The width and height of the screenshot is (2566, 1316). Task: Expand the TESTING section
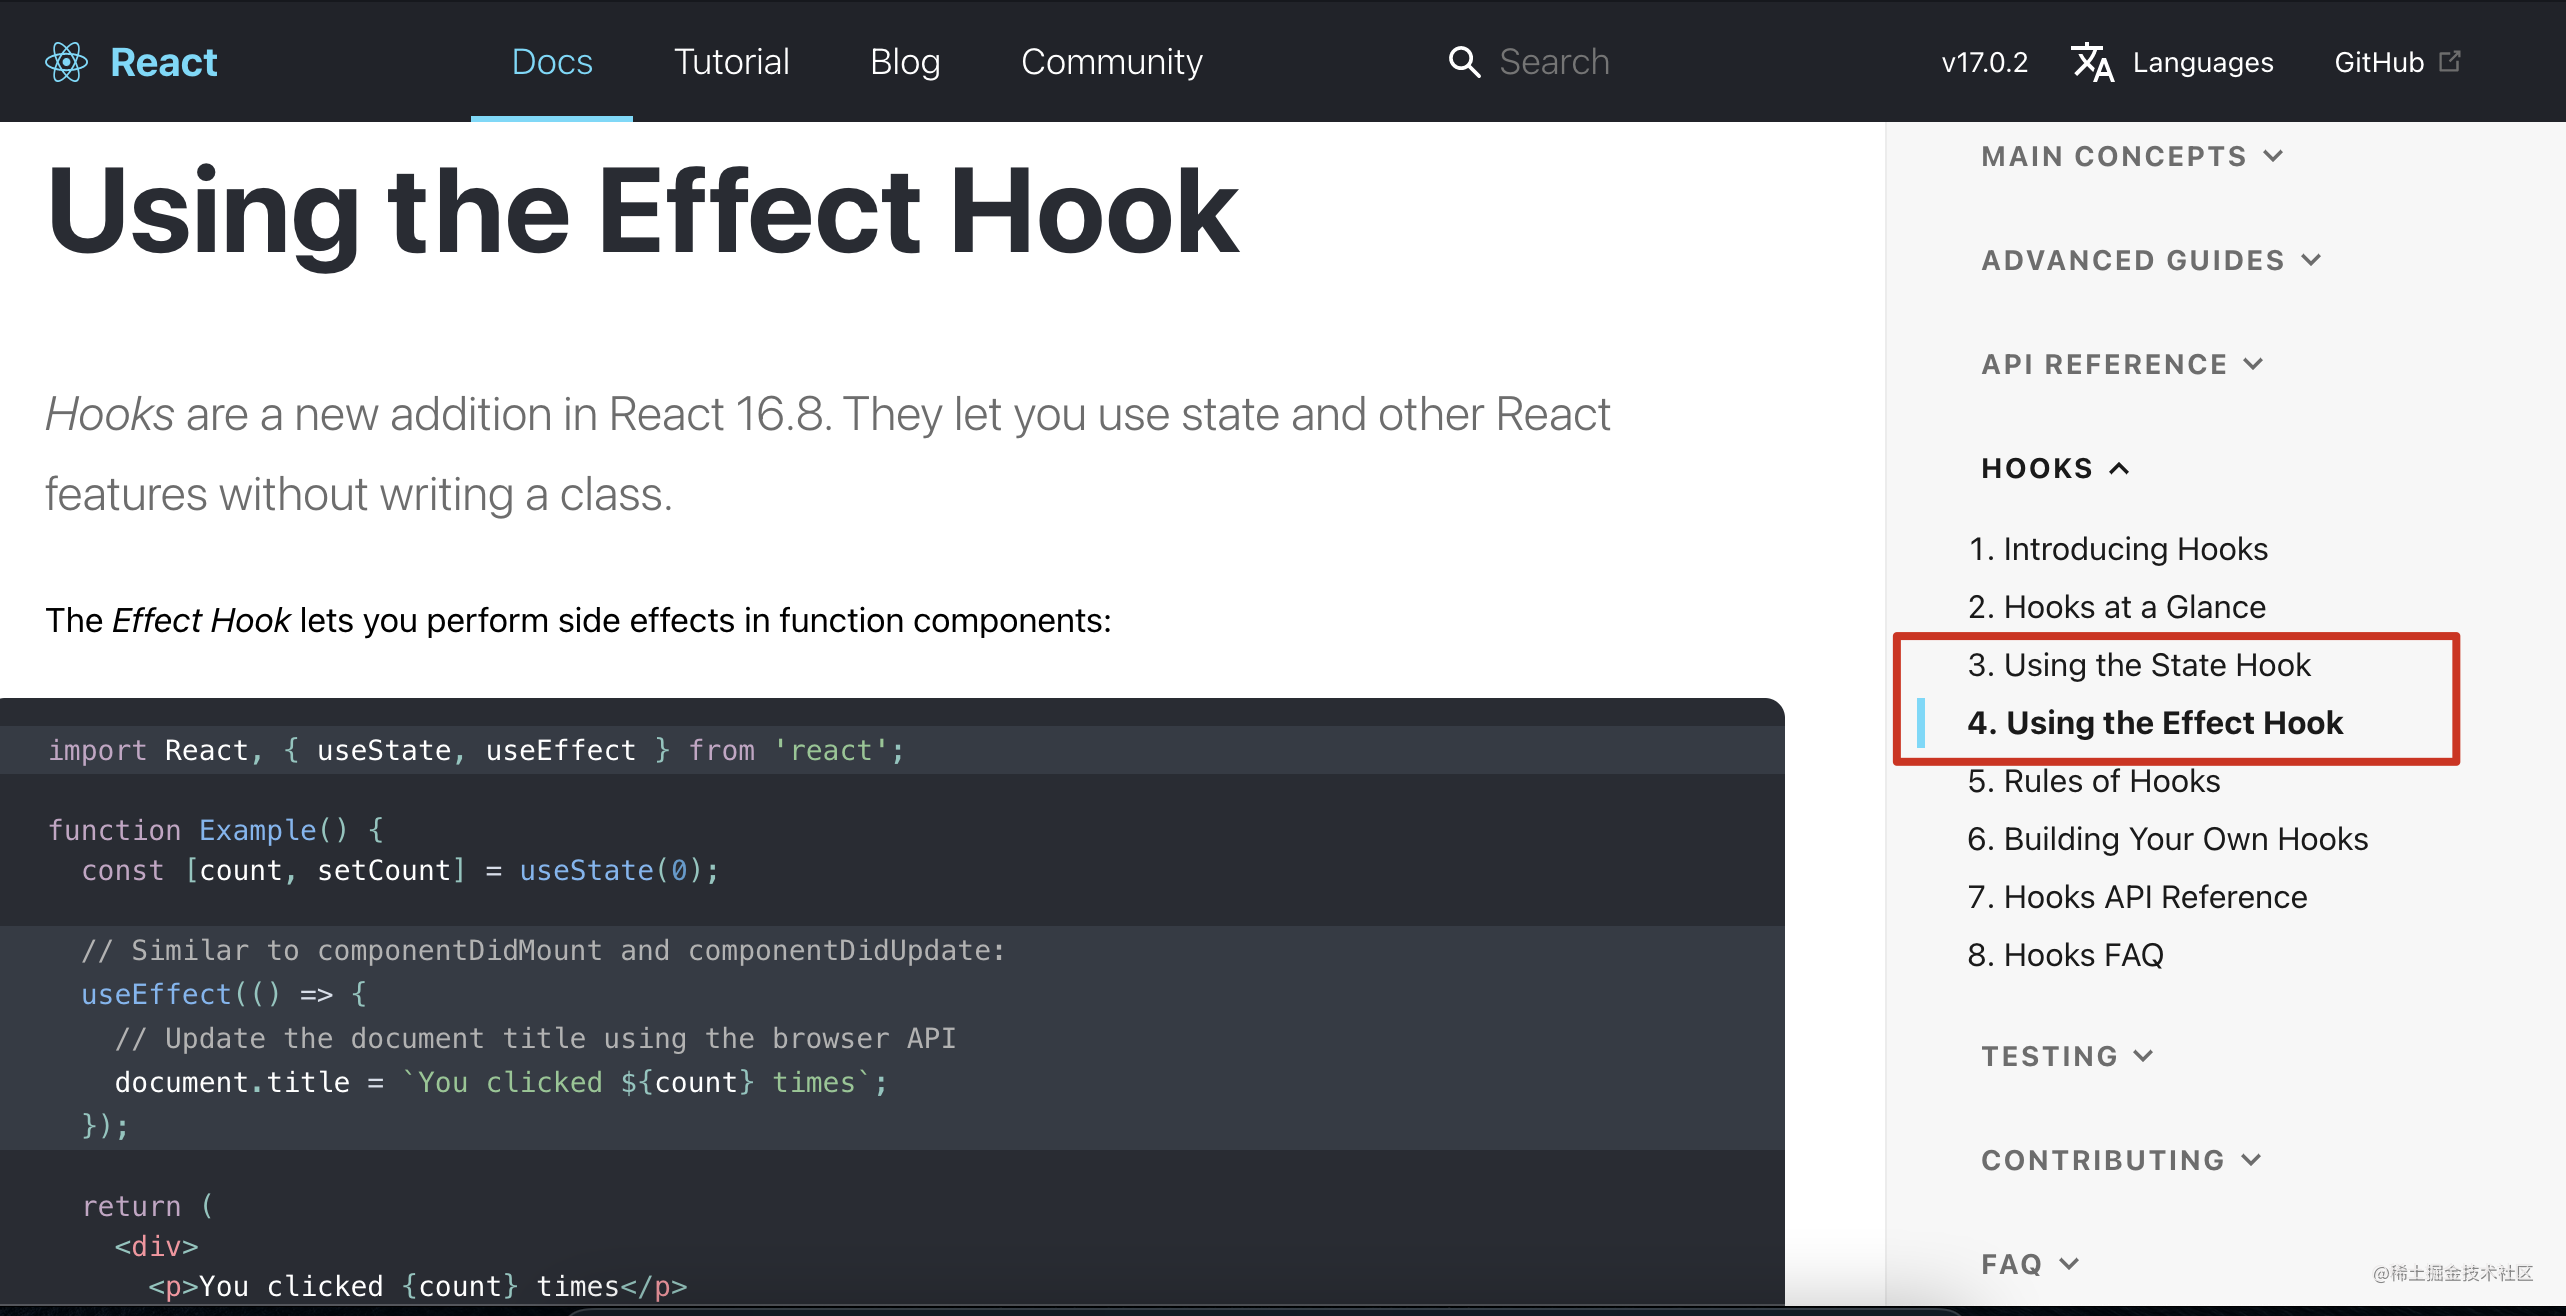point(2066,1056)
